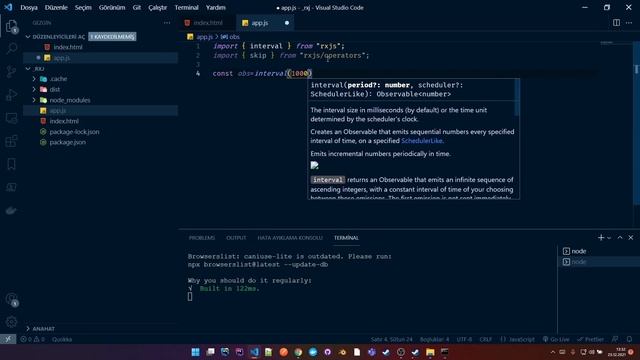640x360 pixels.
Task: Maximize the terminal panel with chevron up
Action: tap(620, 238)
